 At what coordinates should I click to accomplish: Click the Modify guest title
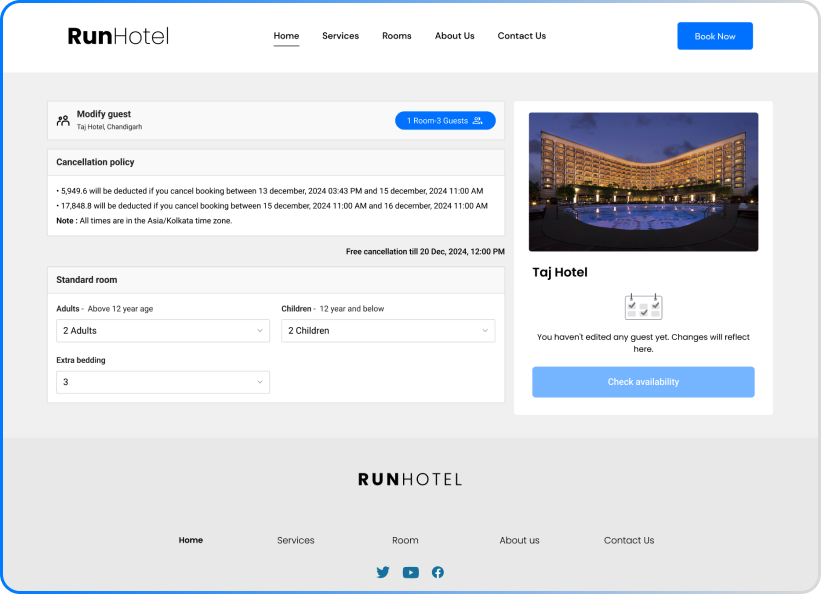(x=104, y=114)
